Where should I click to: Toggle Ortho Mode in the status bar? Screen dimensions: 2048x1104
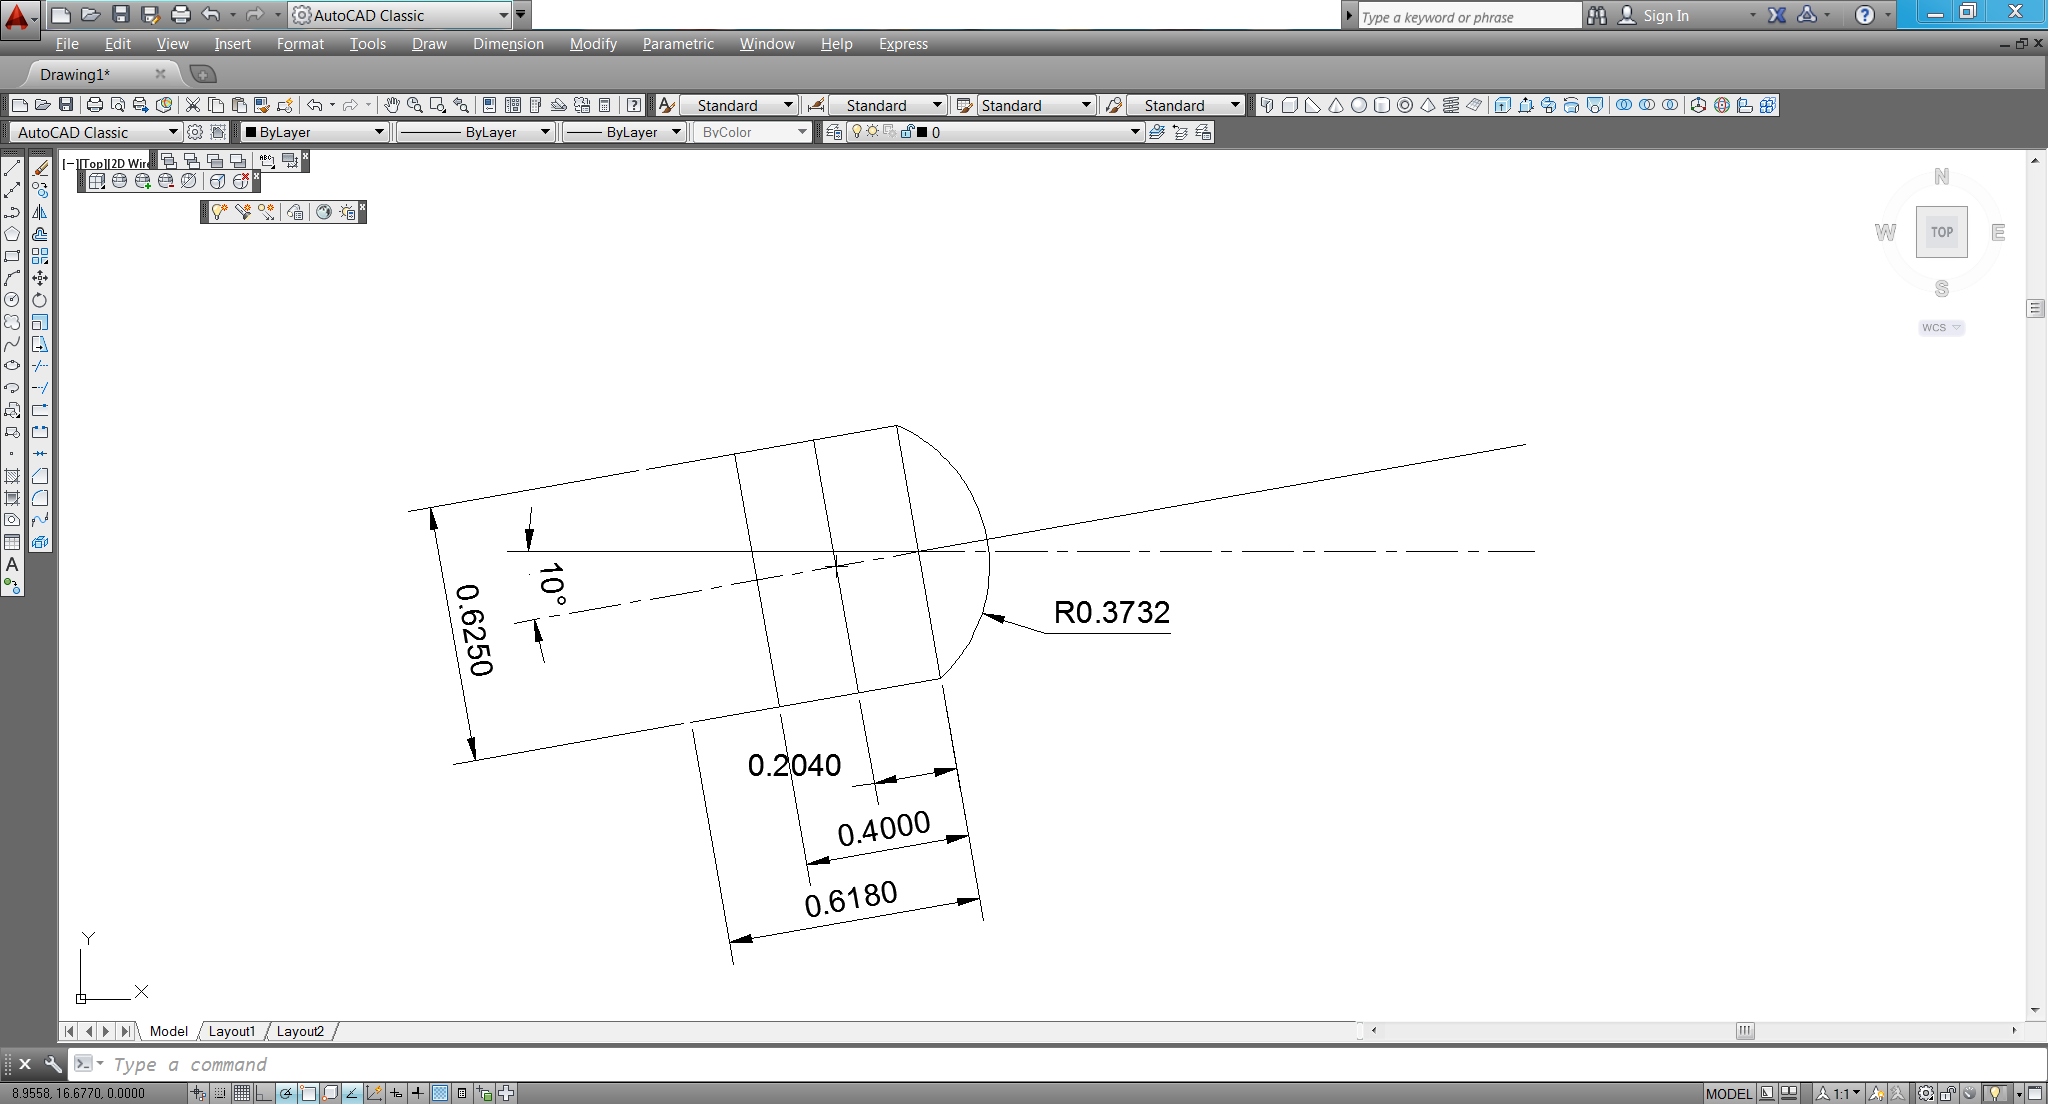[x=264, y=1093]
